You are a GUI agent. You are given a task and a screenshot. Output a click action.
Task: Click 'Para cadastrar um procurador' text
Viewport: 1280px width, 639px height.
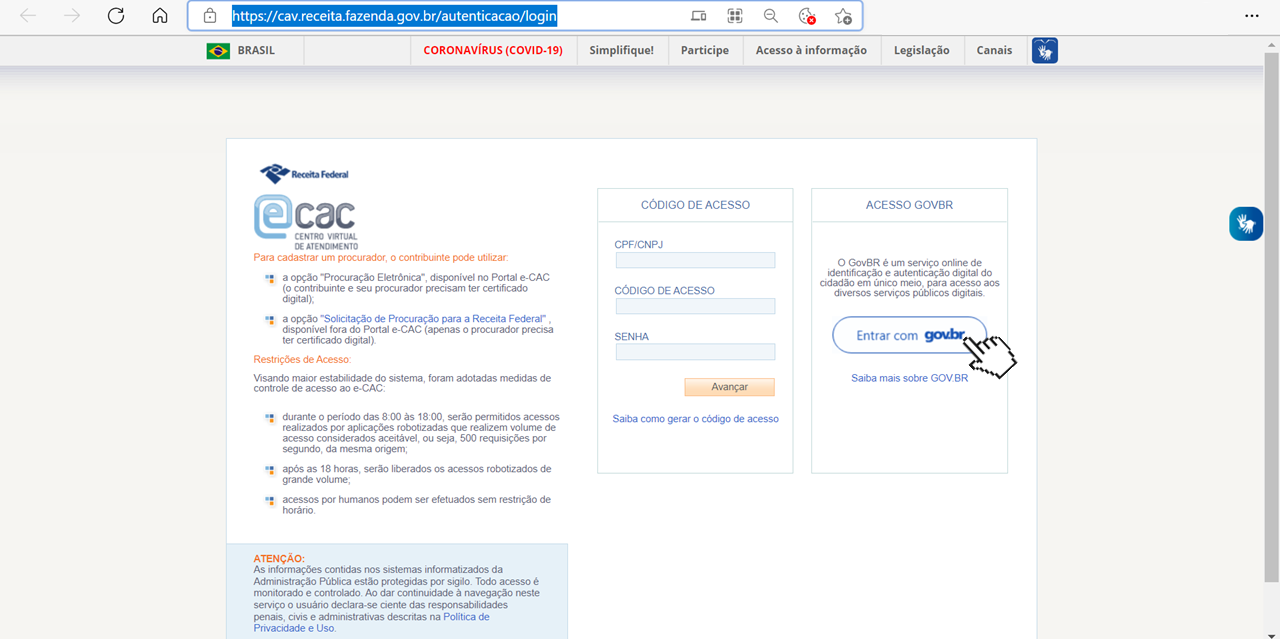point(380,257)
